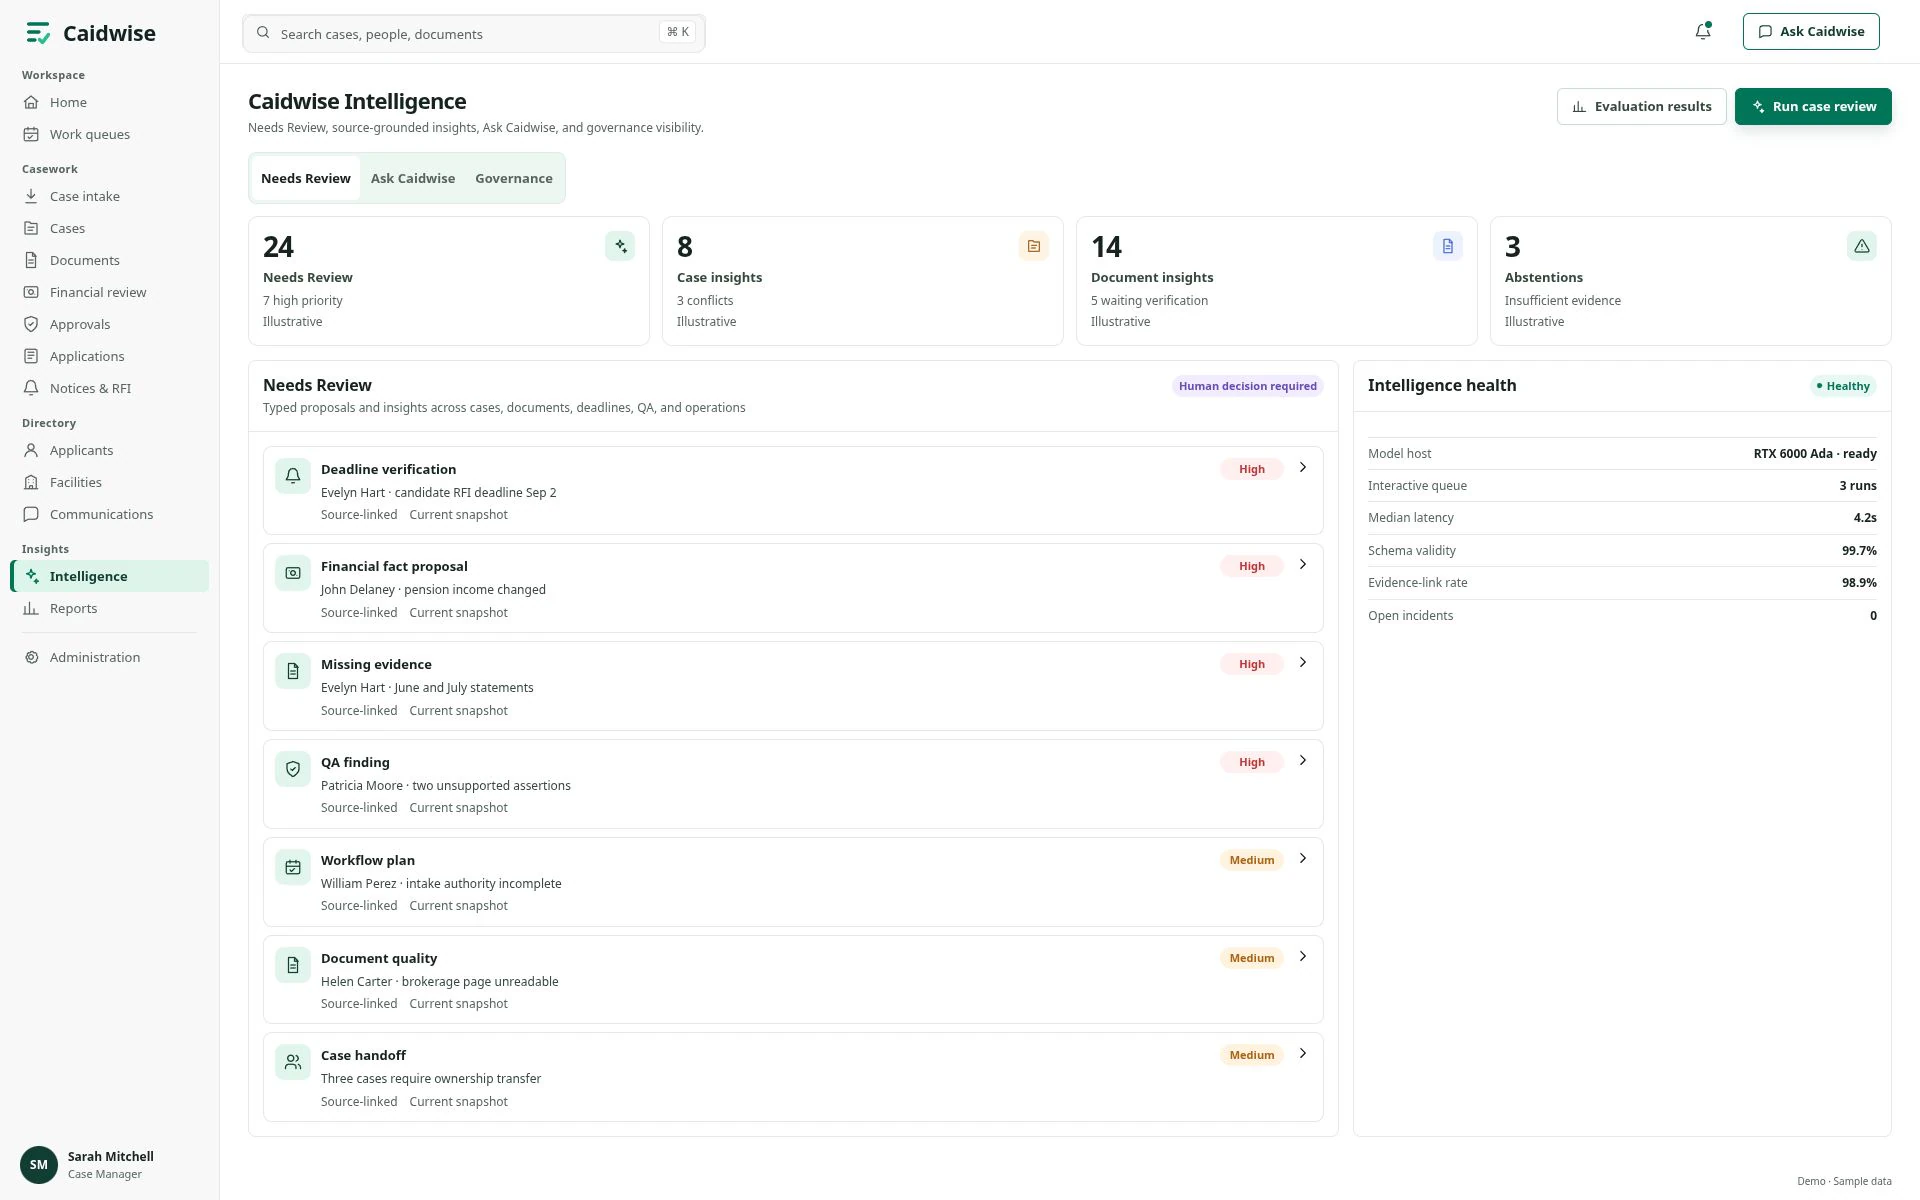Click the Ask Caidwise header button
The width and height of the screenshot is (1920, 1200).
pos(1811,31)
